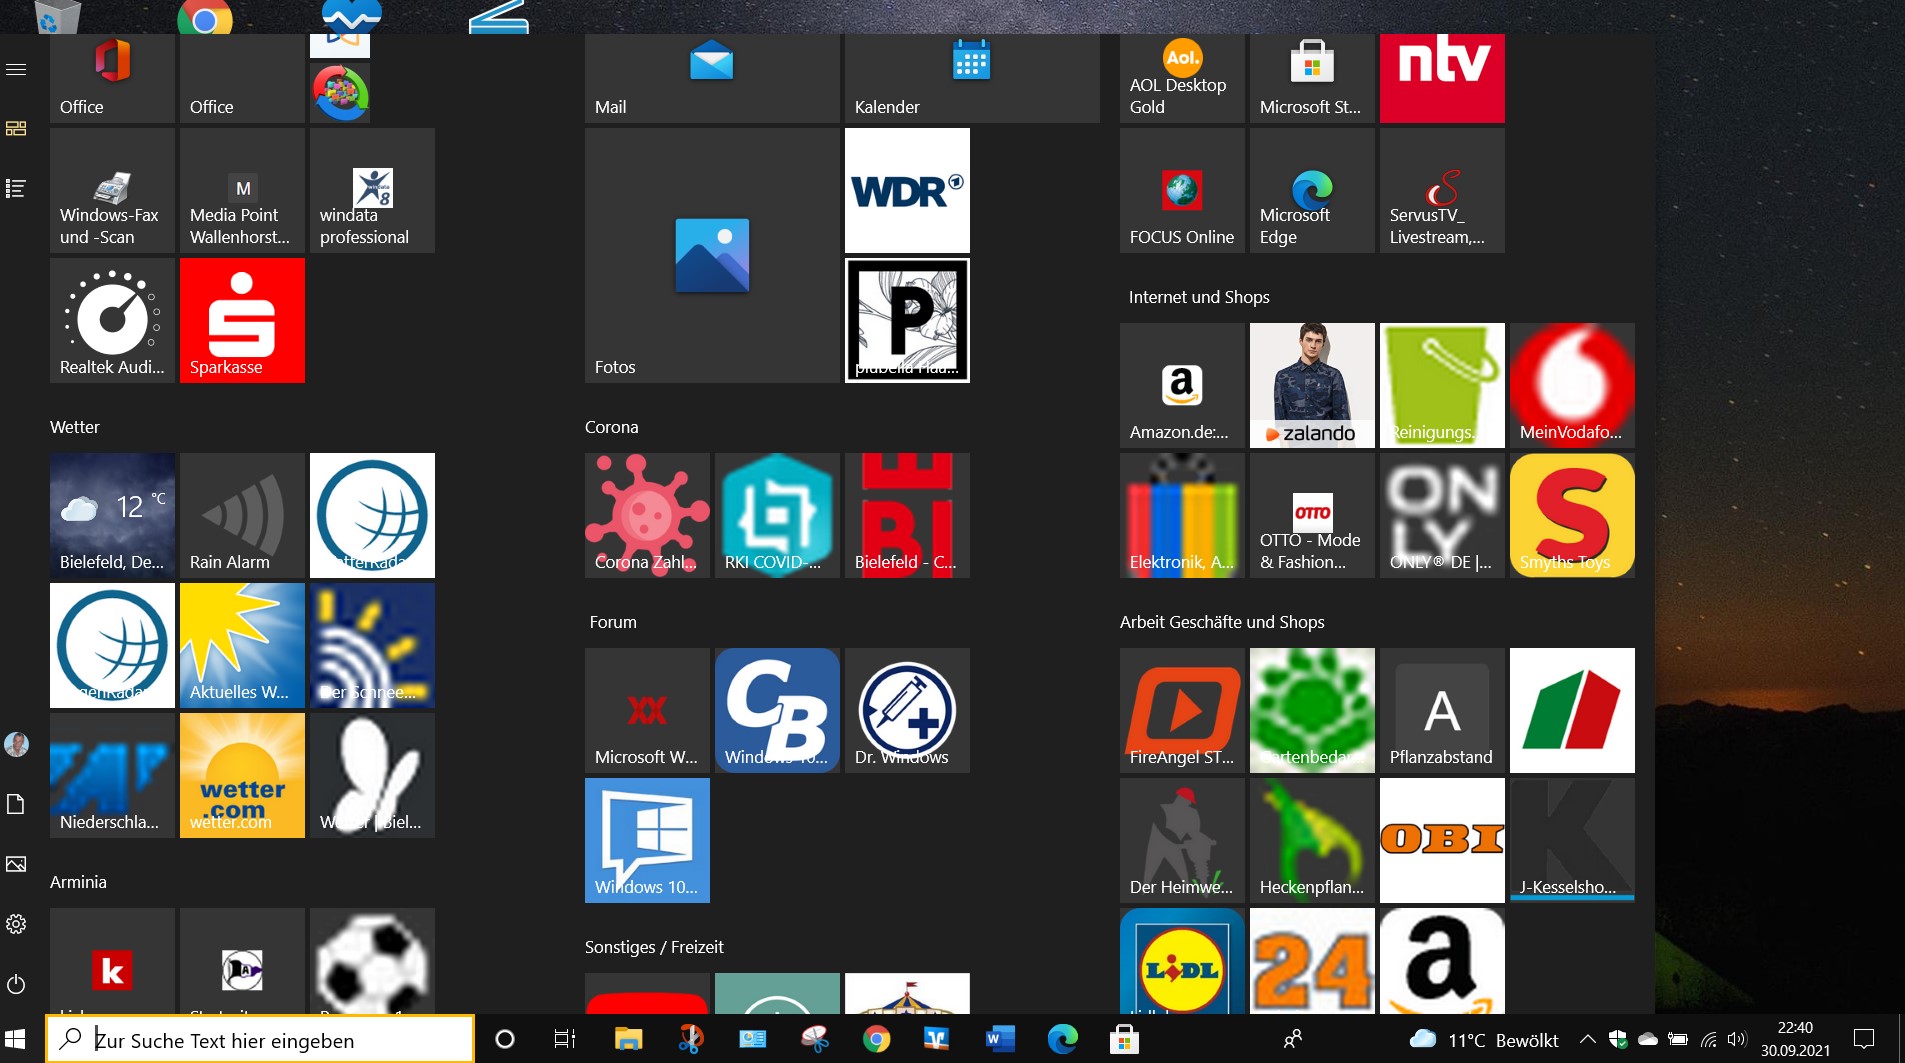
Task: Open Amazon.de tile in Internet und Shops
Action: [x=1182, y=385]
